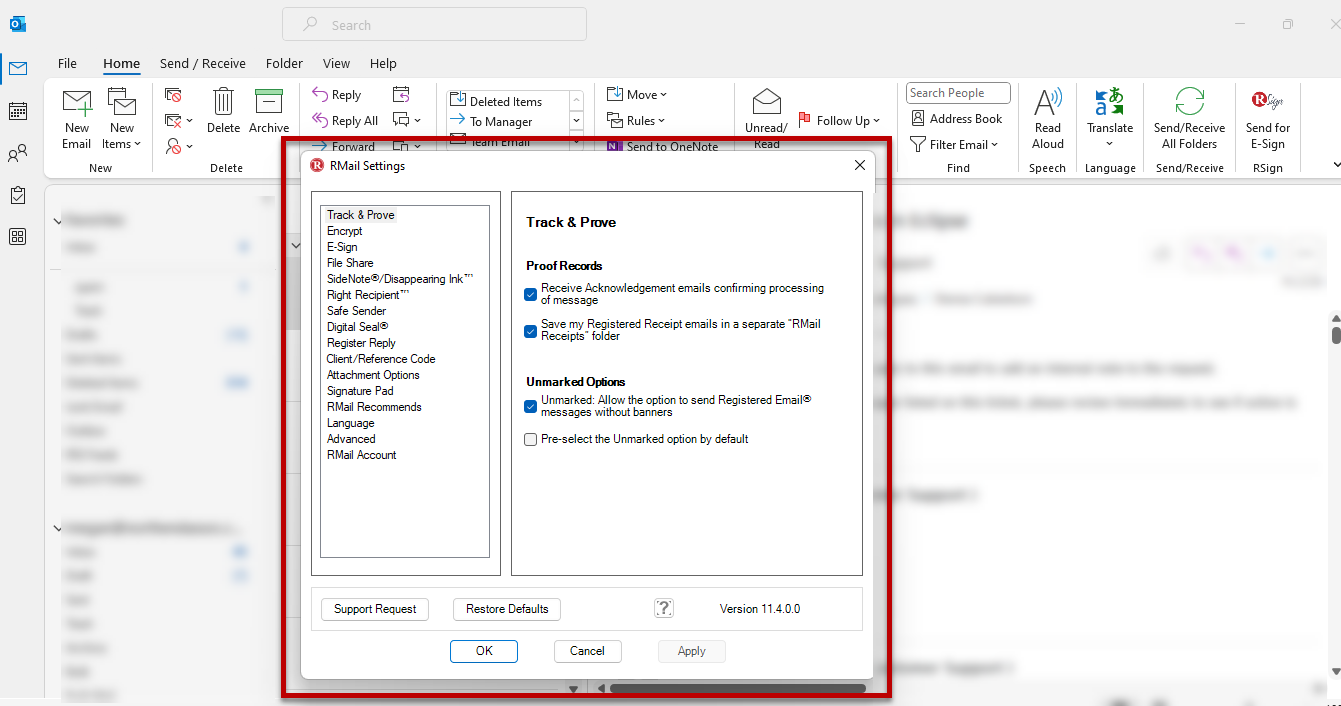Select Safe Sender settings entry
The width and height of the screenshot is (1341, 706).
356,311
